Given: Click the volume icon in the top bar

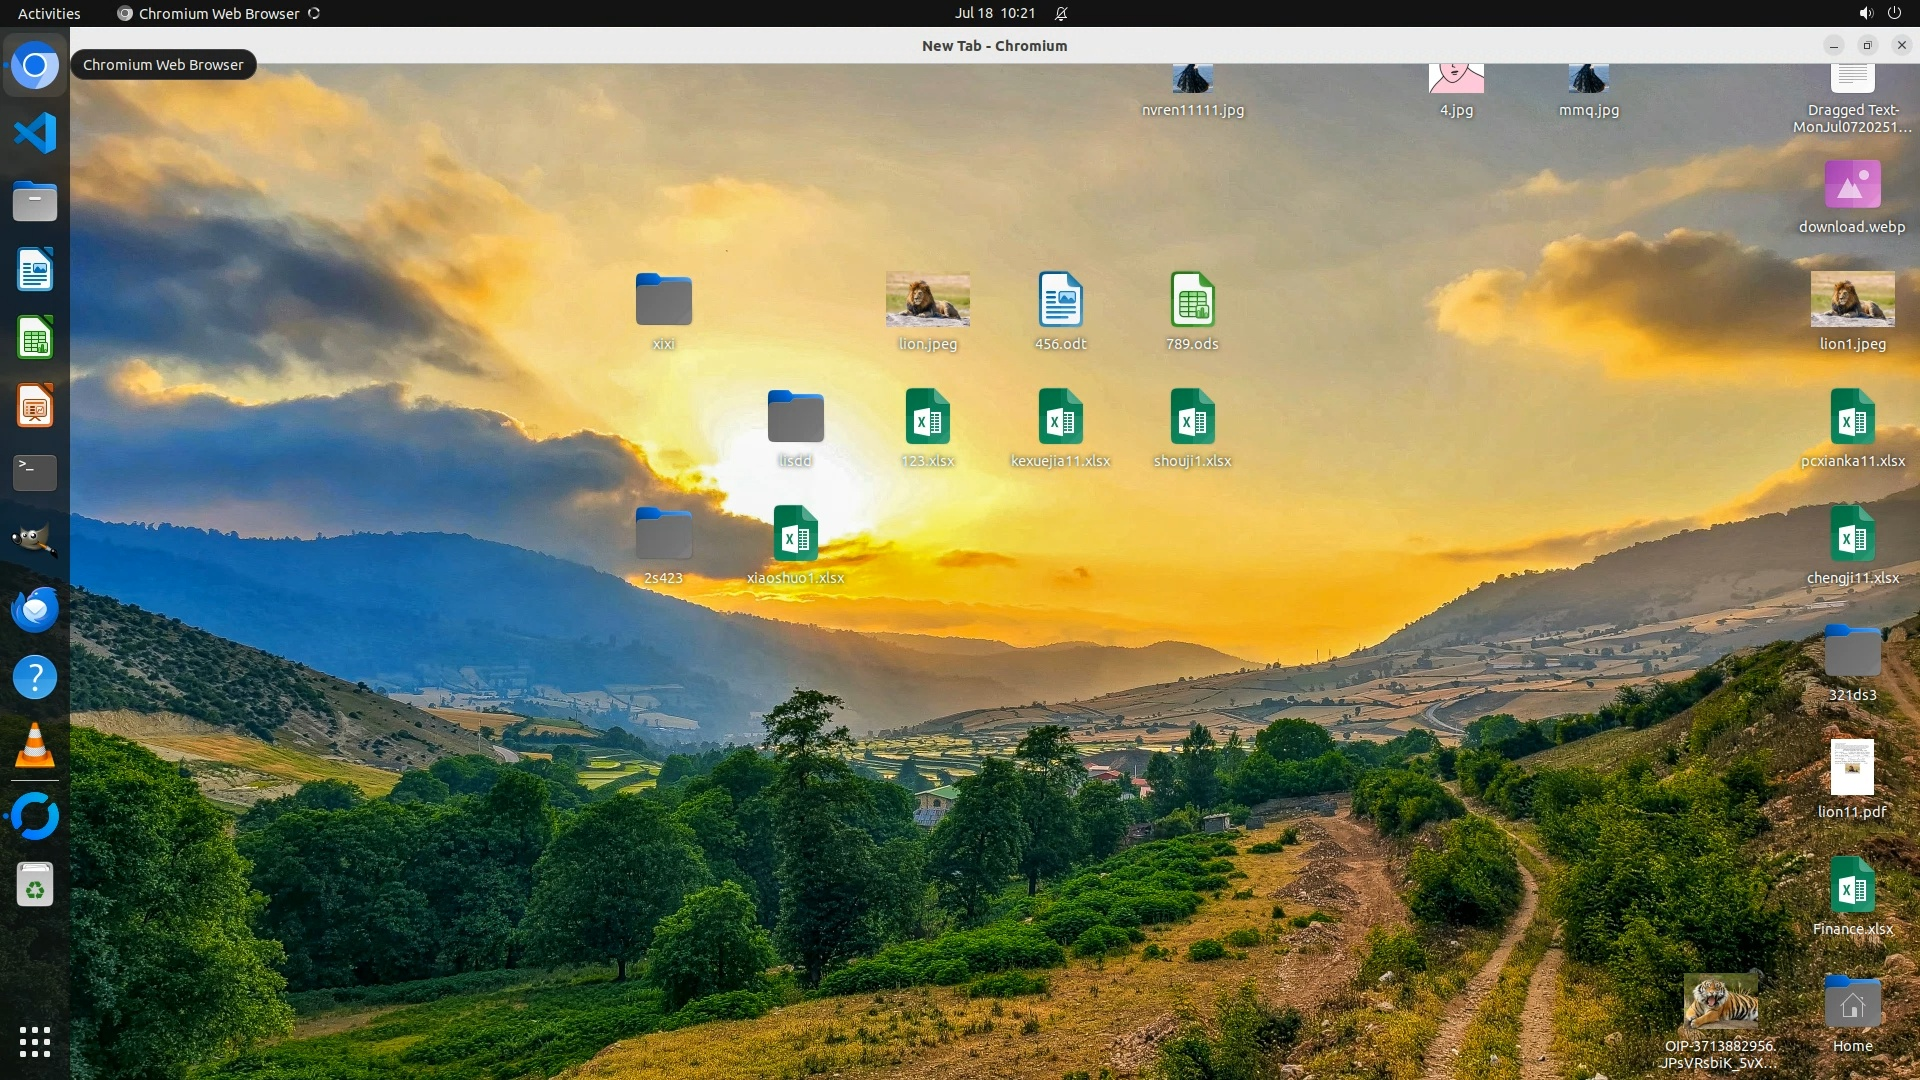Looking at the screenshot, I should [x=1865, y=13].
